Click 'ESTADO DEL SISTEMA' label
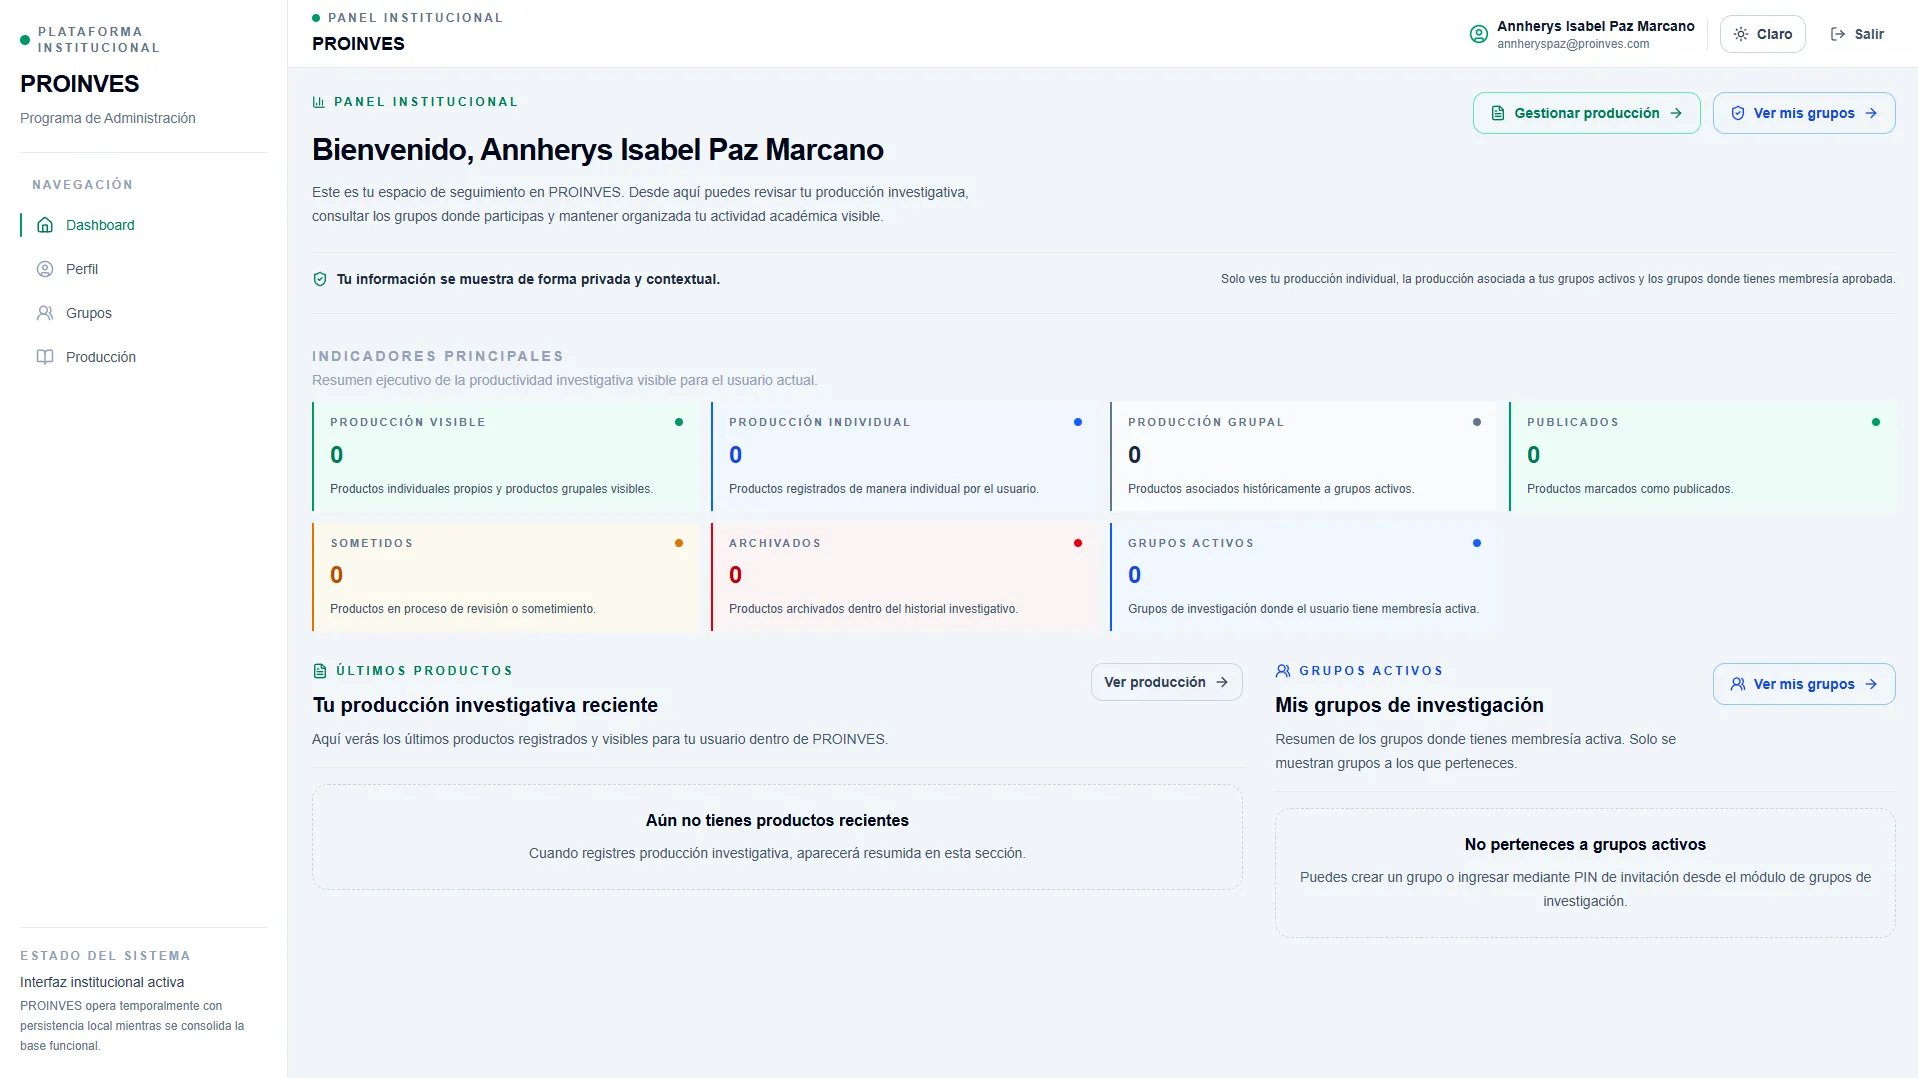 pyautogui.click(x=105, y=956)
